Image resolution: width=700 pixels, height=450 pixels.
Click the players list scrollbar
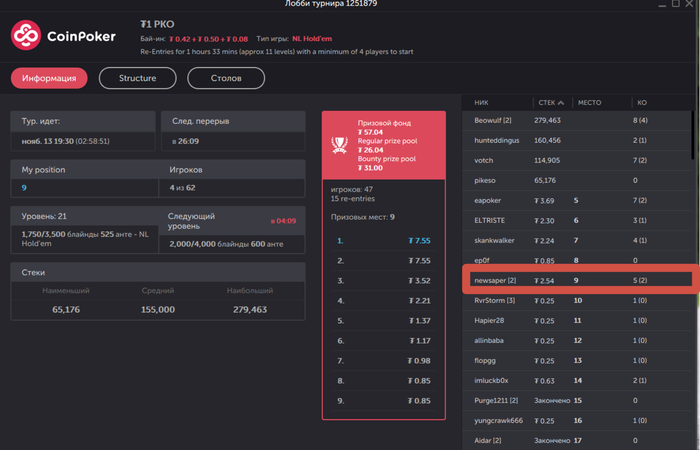693,135
